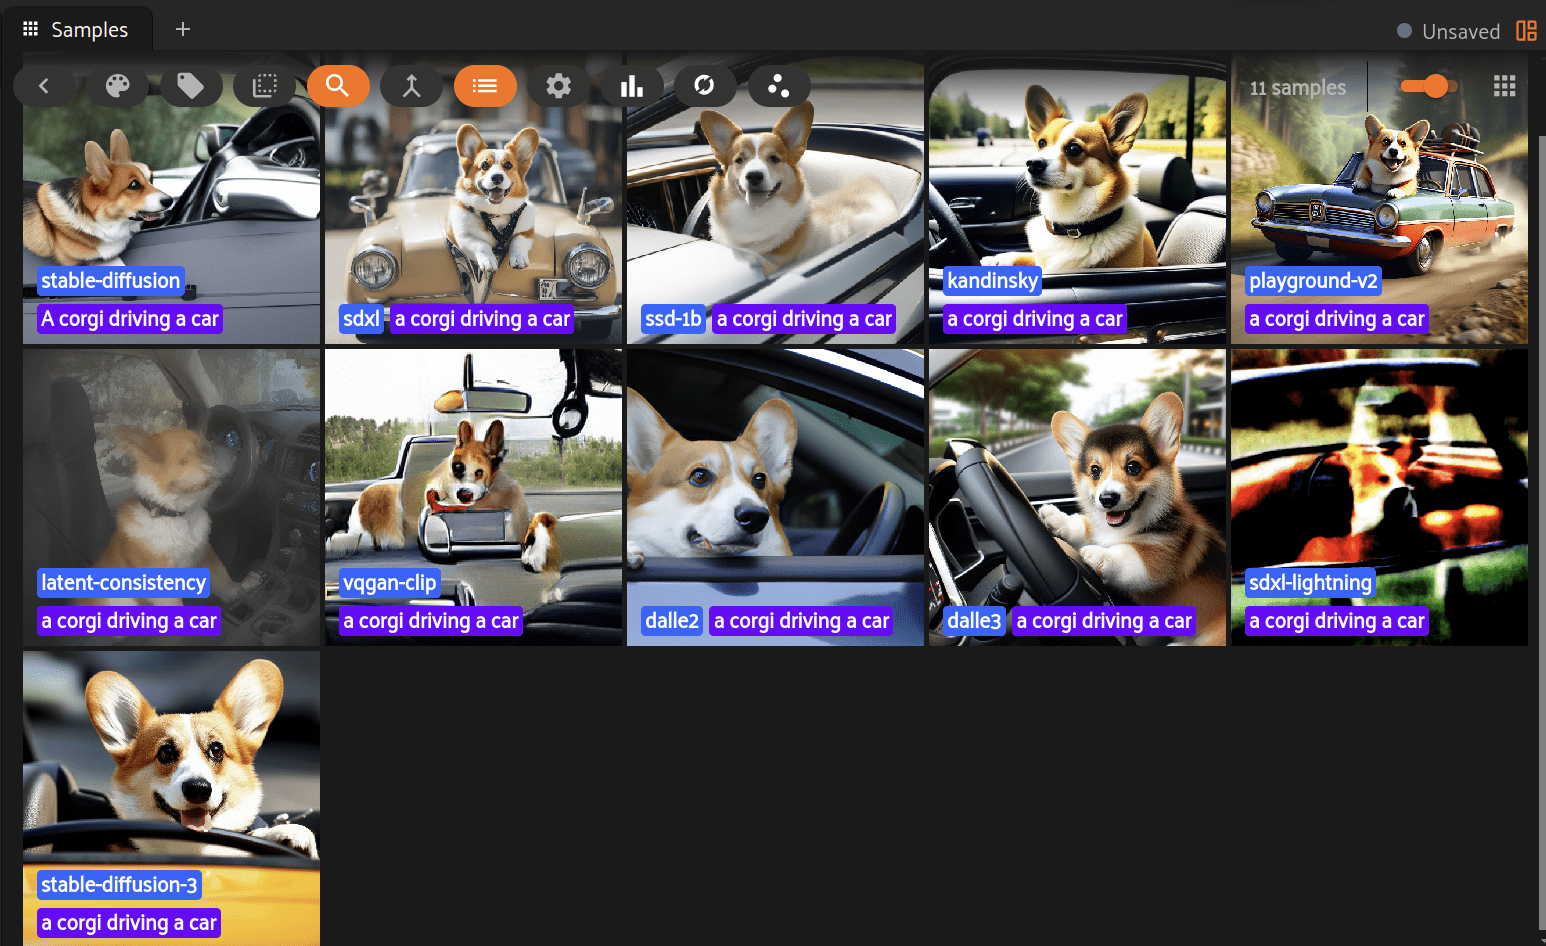This screenshot has height=946, width=1546.
Task: Click the 11 samples count text
Action: [1298, 88]
